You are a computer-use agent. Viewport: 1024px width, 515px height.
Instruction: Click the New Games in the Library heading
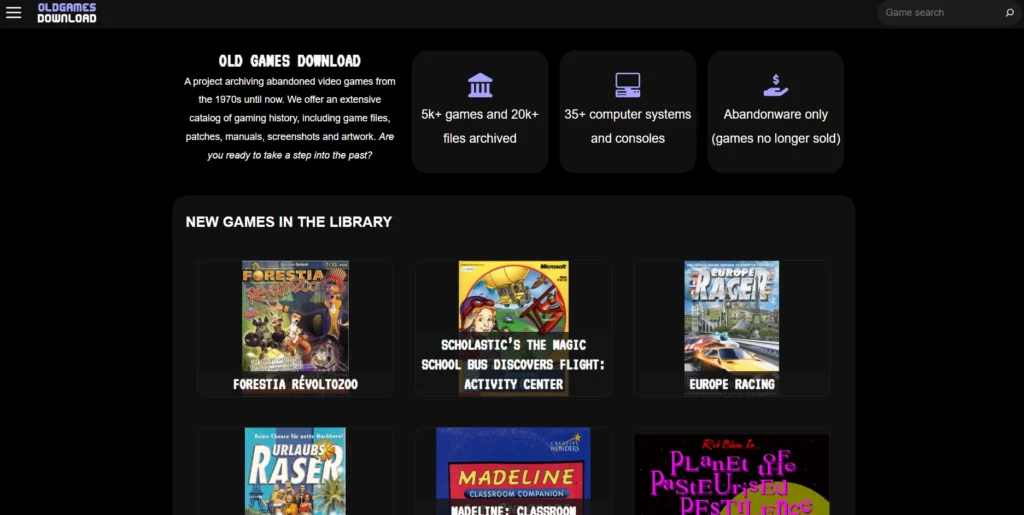pos(289,222)
